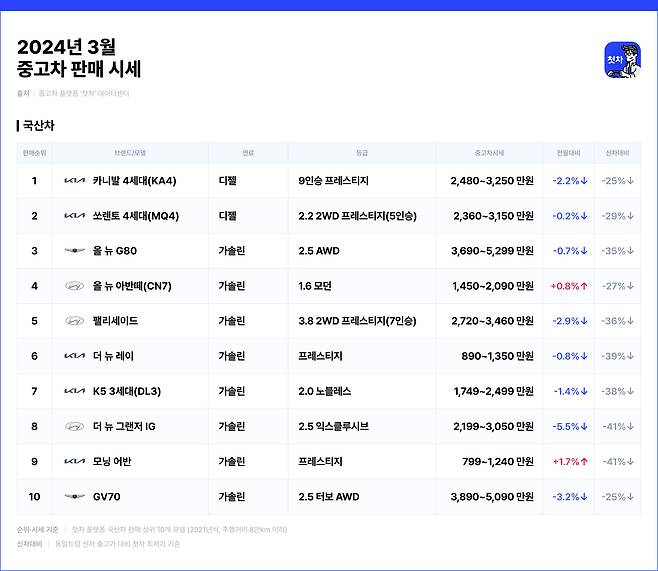Select the 더 뉴 그랜저 IG model name

pyautogui.click(x=124, y=426)
